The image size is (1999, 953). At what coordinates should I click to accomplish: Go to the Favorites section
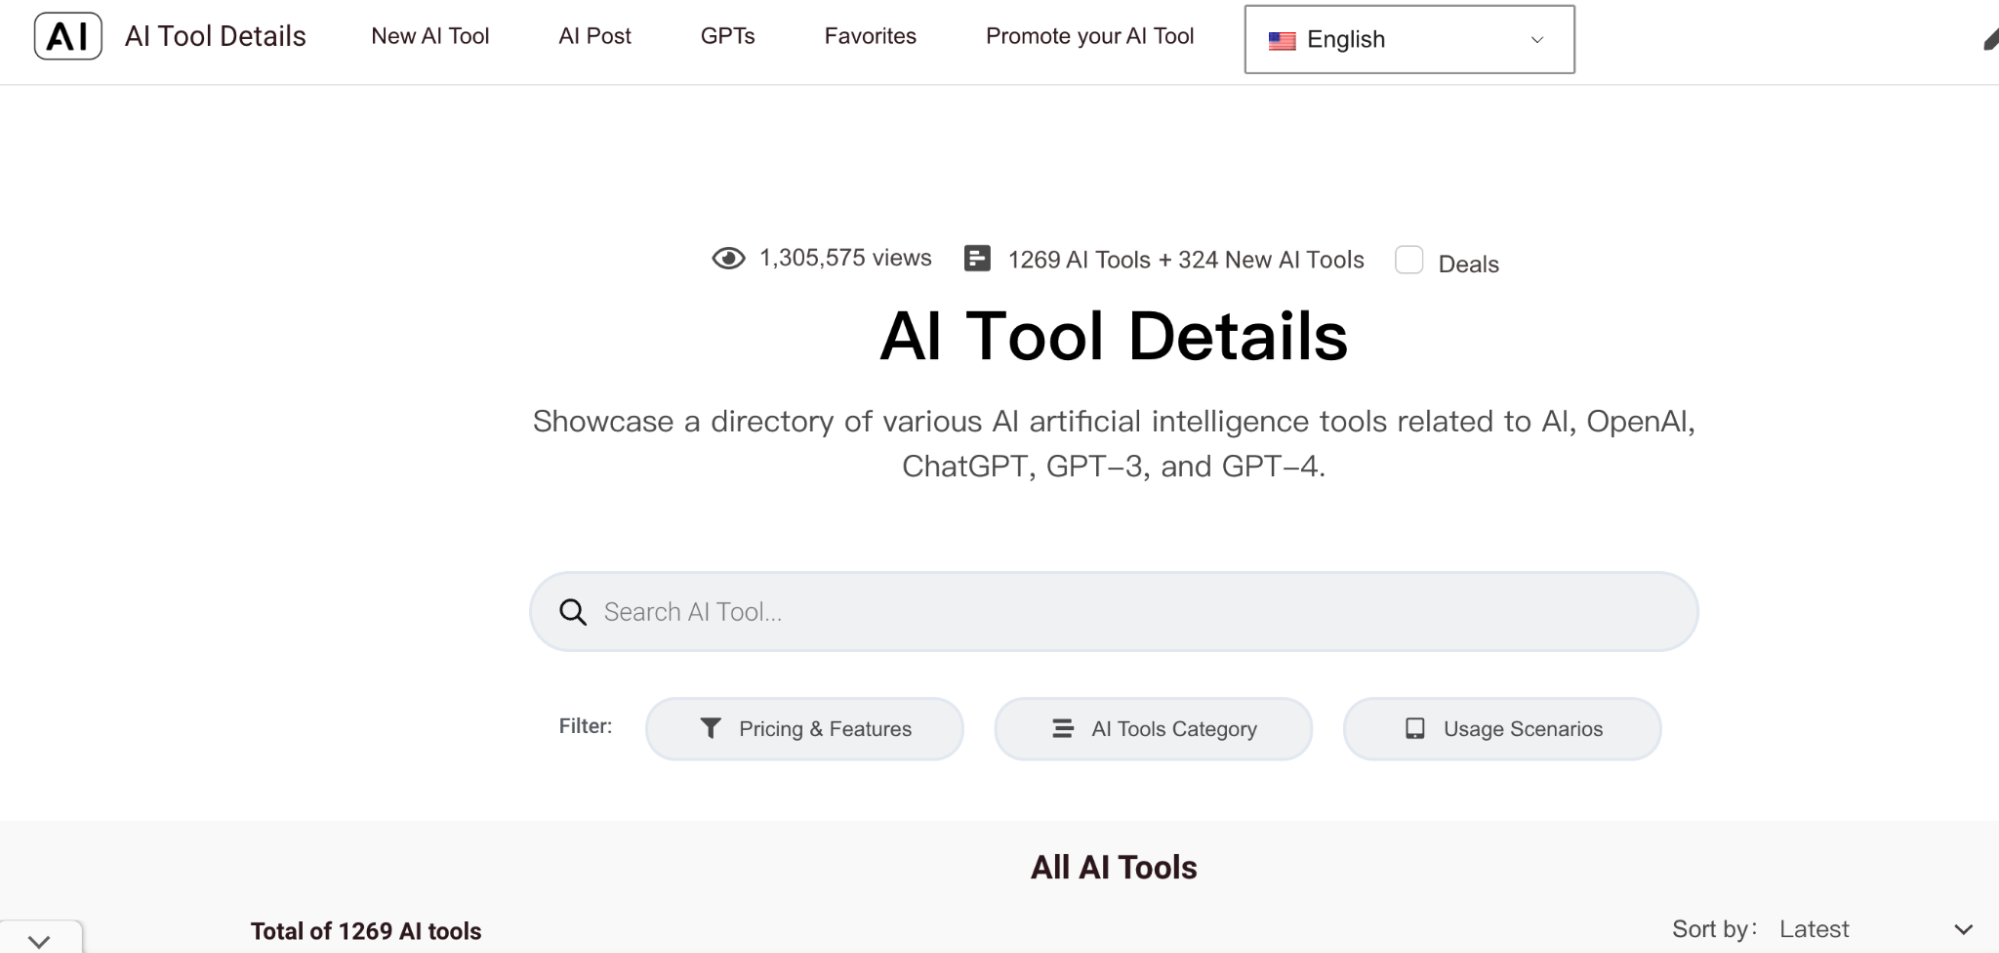point(869,36)
